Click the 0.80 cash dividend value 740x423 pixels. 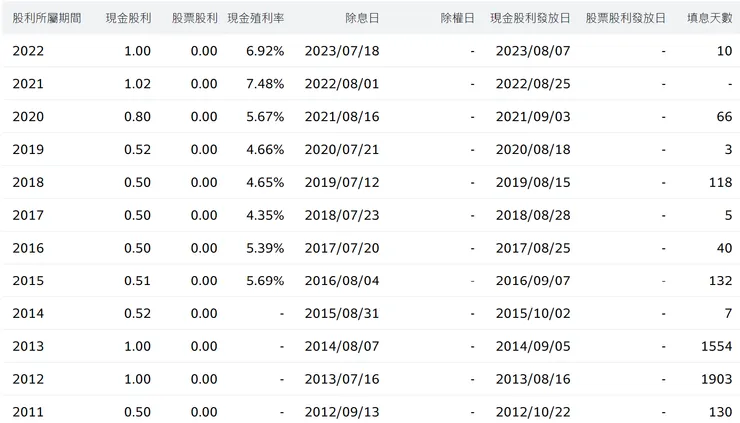point(138,117)
